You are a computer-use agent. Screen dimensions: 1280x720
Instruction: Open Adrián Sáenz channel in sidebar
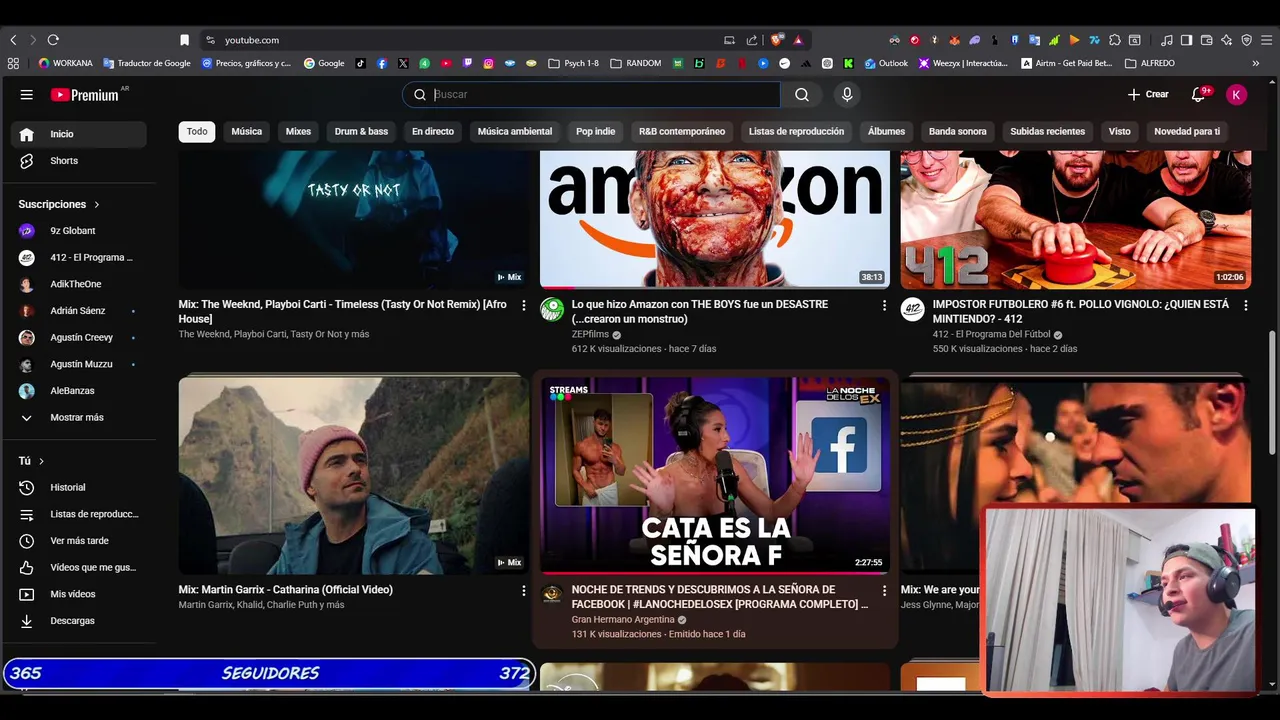78,311
